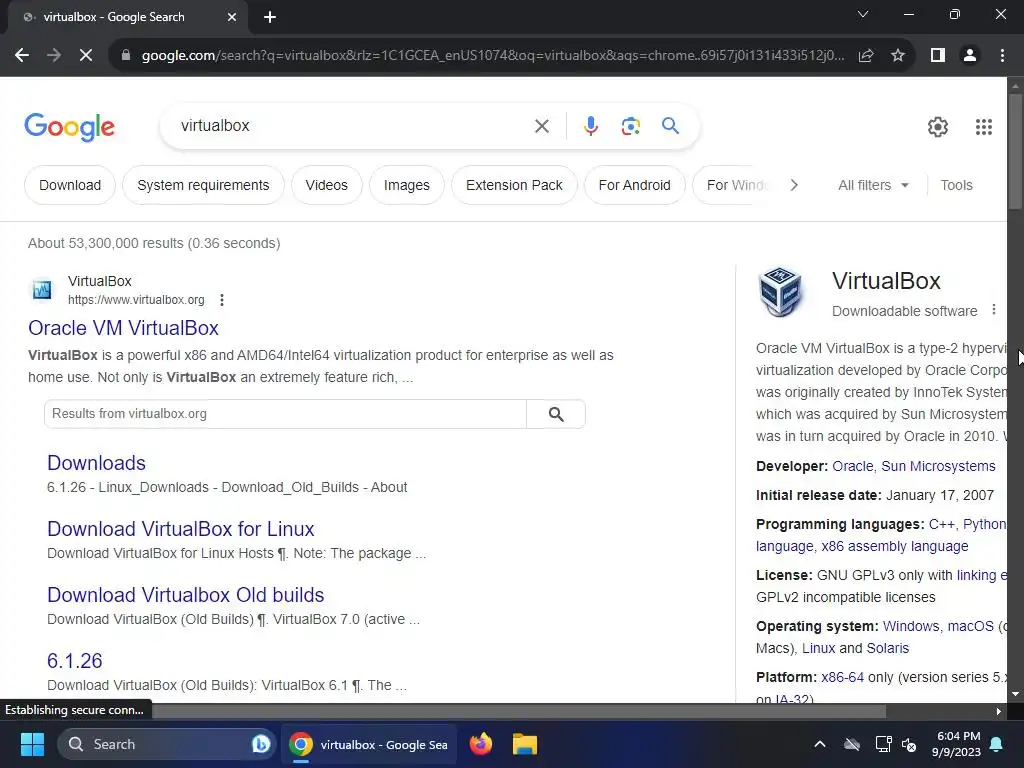Screen dimensions: 1024x768
Task: Click the virtualbox.org favicon
Action: coord(42,290)
